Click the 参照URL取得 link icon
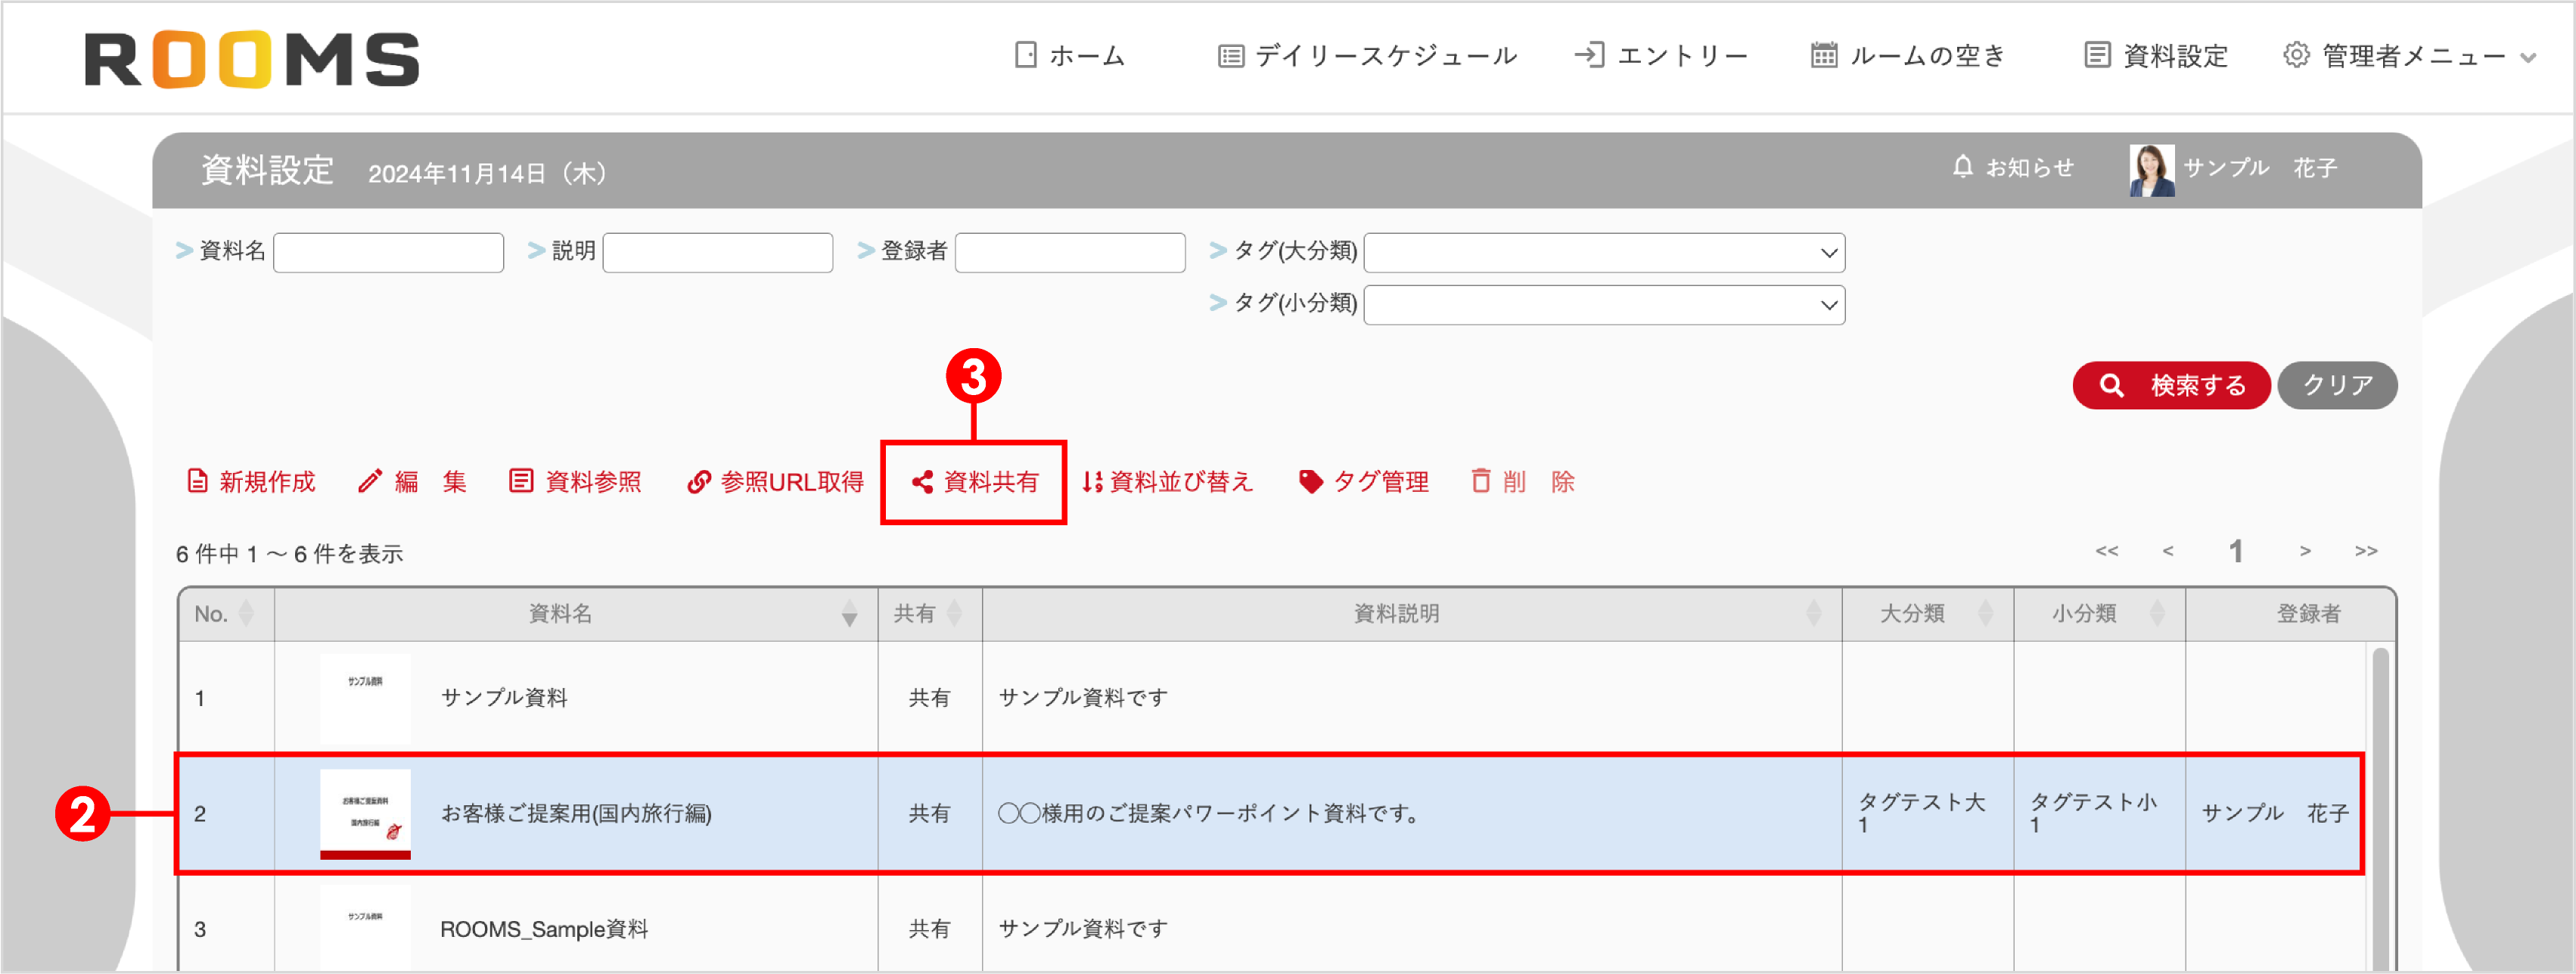2576x974 pixels. 699,481
